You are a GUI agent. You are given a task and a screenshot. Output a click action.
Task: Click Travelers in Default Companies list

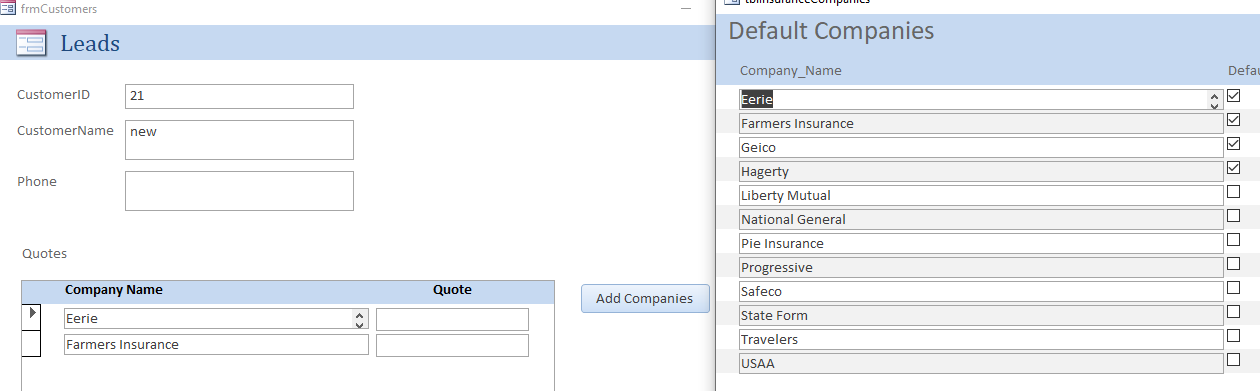click(982, 340)
